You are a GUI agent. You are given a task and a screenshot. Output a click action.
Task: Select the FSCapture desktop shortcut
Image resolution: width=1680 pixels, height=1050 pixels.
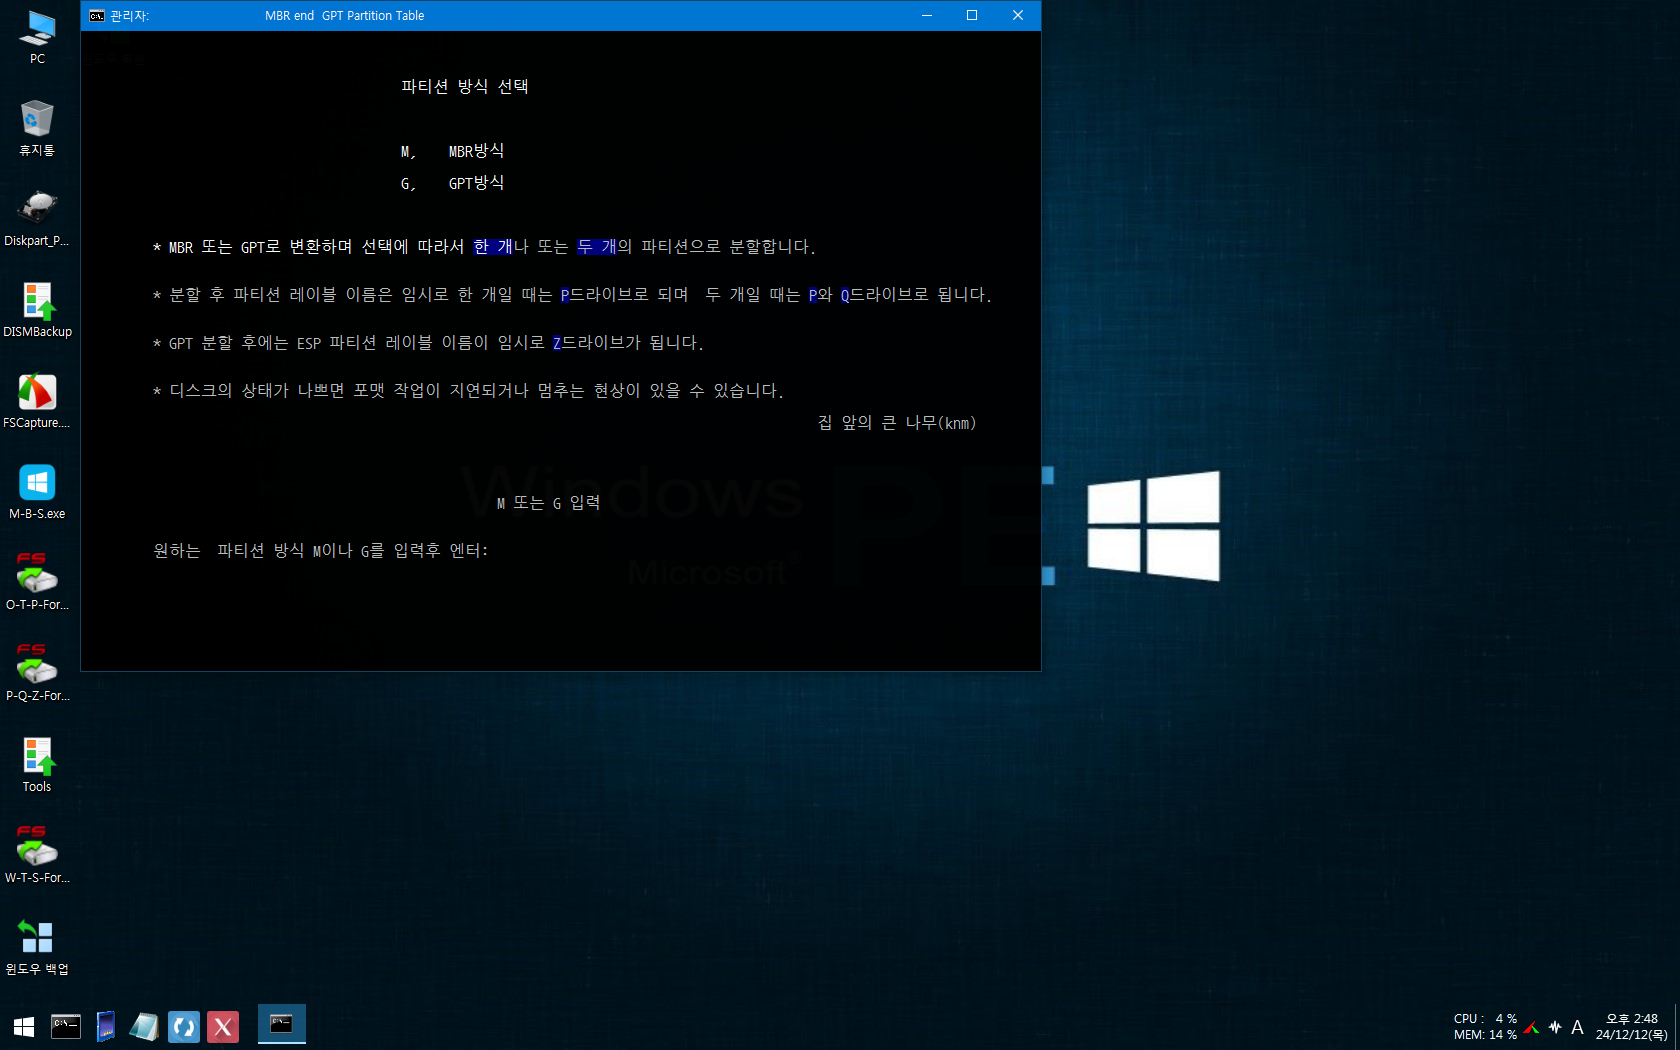click(x=37, y=401)
